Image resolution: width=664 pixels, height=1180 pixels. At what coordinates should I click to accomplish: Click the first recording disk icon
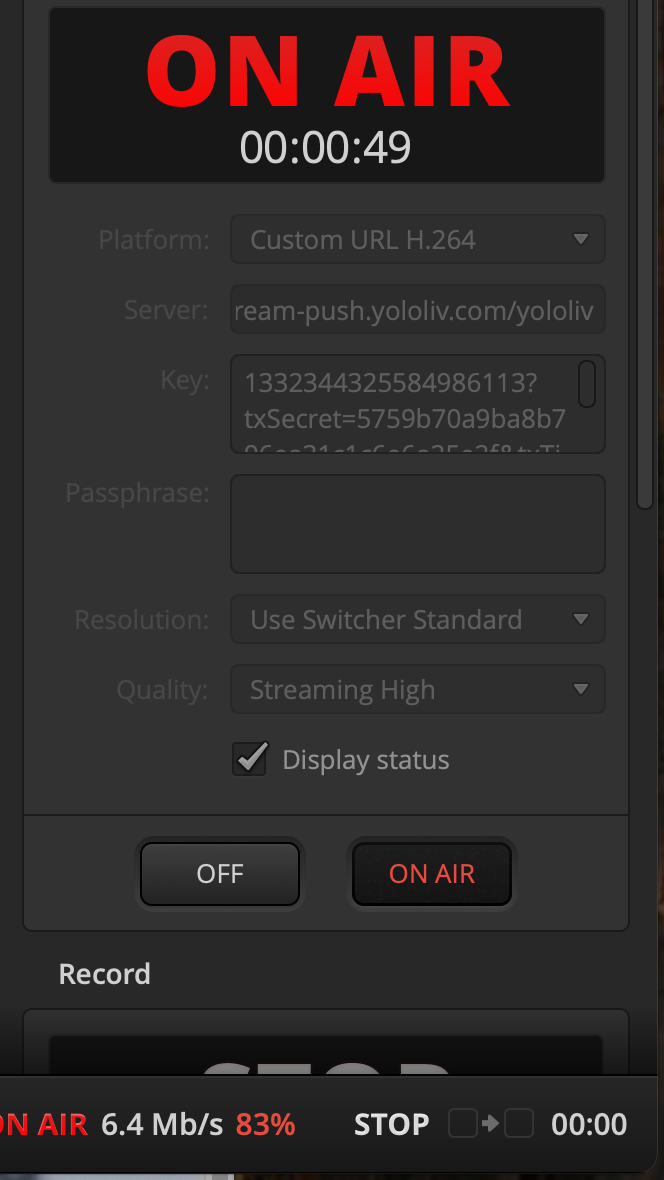[x=462, y=1124]
